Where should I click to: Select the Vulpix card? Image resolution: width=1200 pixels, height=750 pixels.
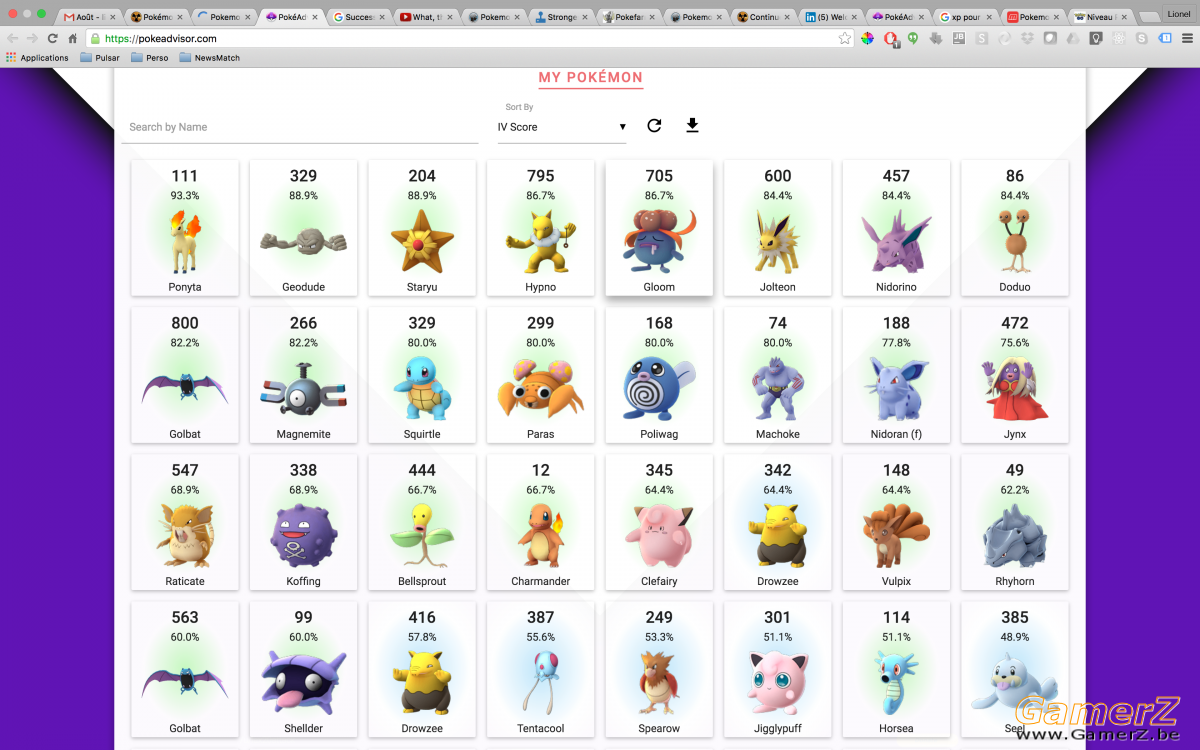(896, 522)
